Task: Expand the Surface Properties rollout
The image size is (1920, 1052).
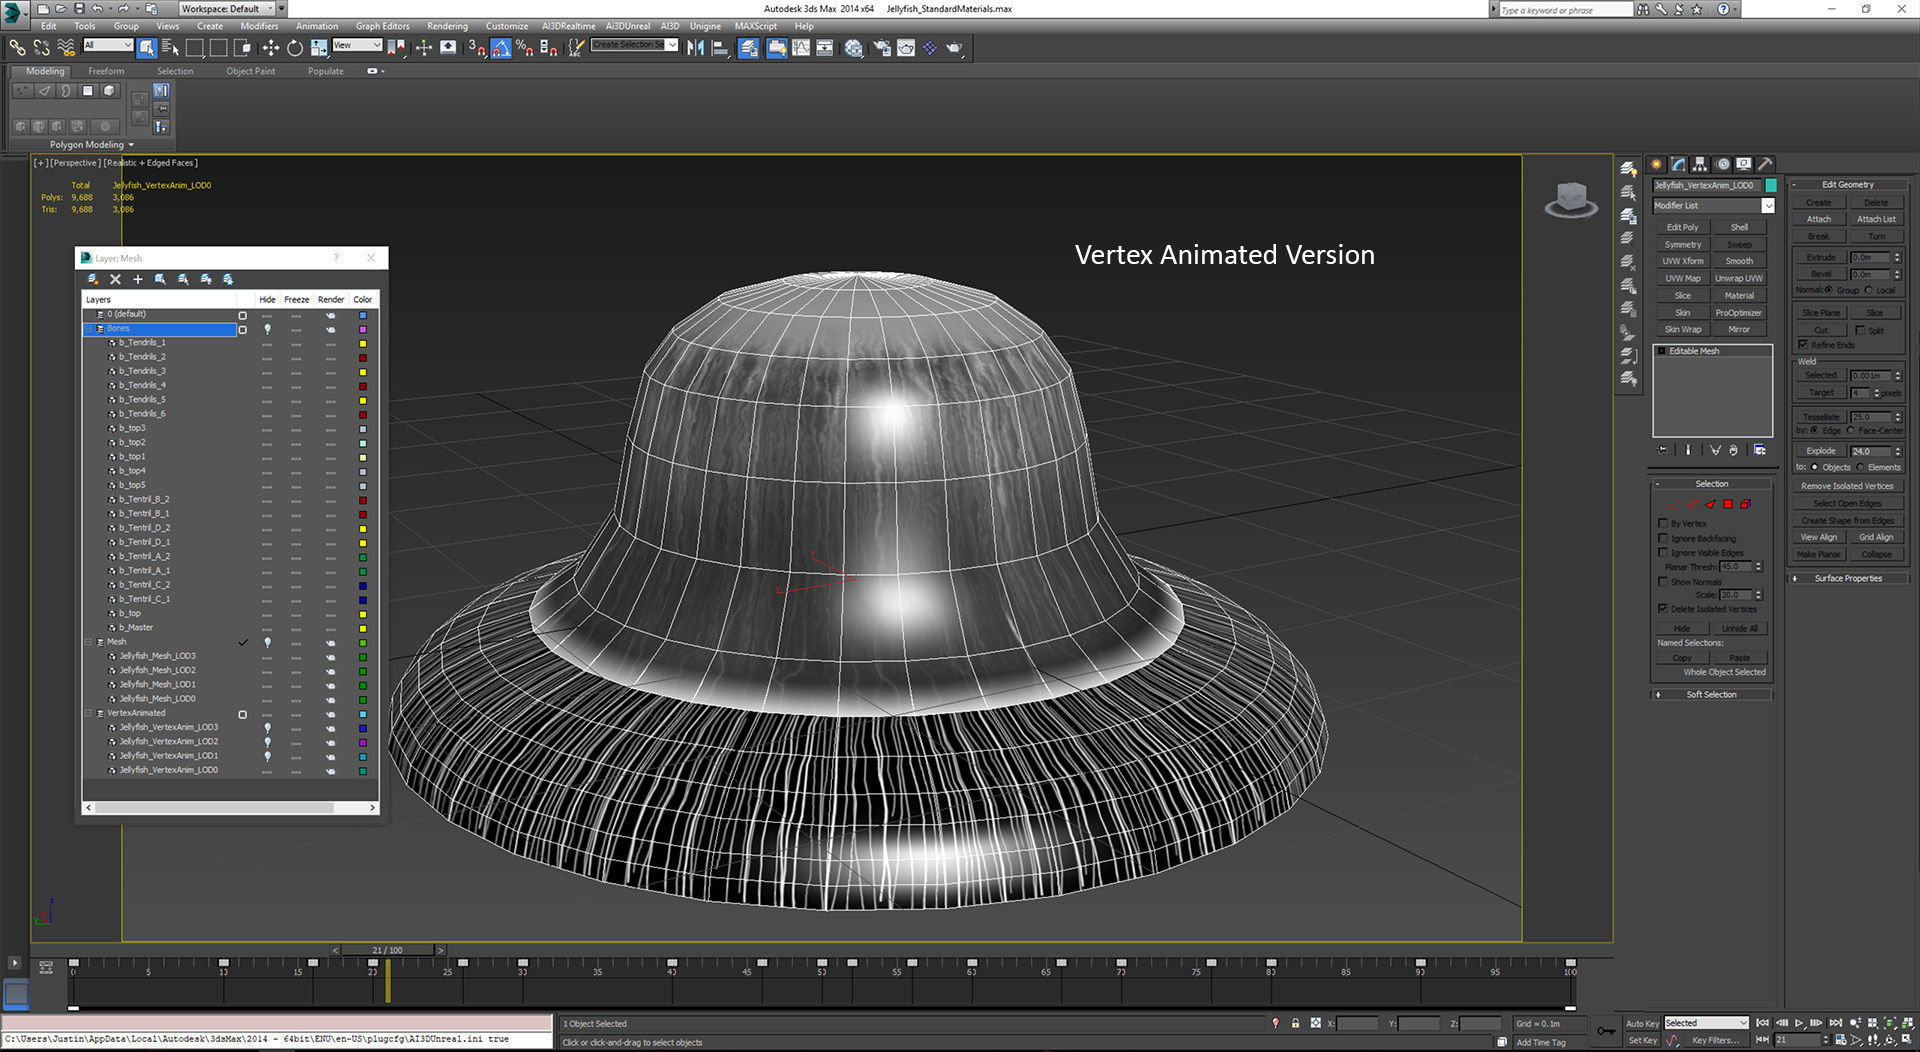Action: click(x=1848, y=578)
